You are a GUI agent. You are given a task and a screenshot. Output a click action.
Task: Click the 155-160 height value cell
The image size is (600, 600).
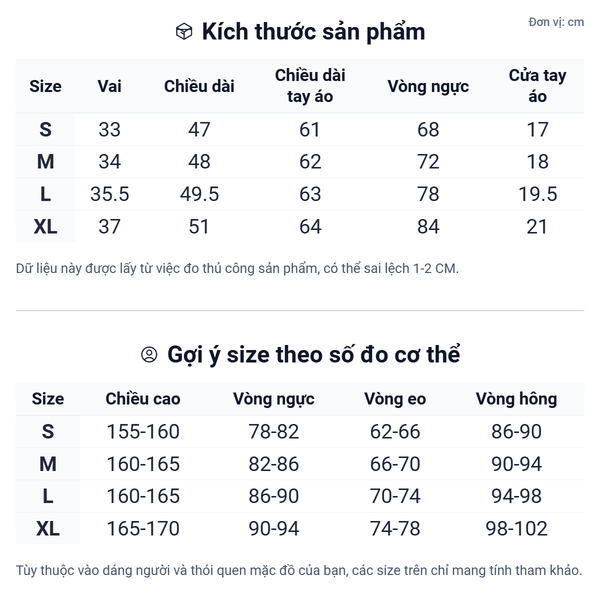143,432
